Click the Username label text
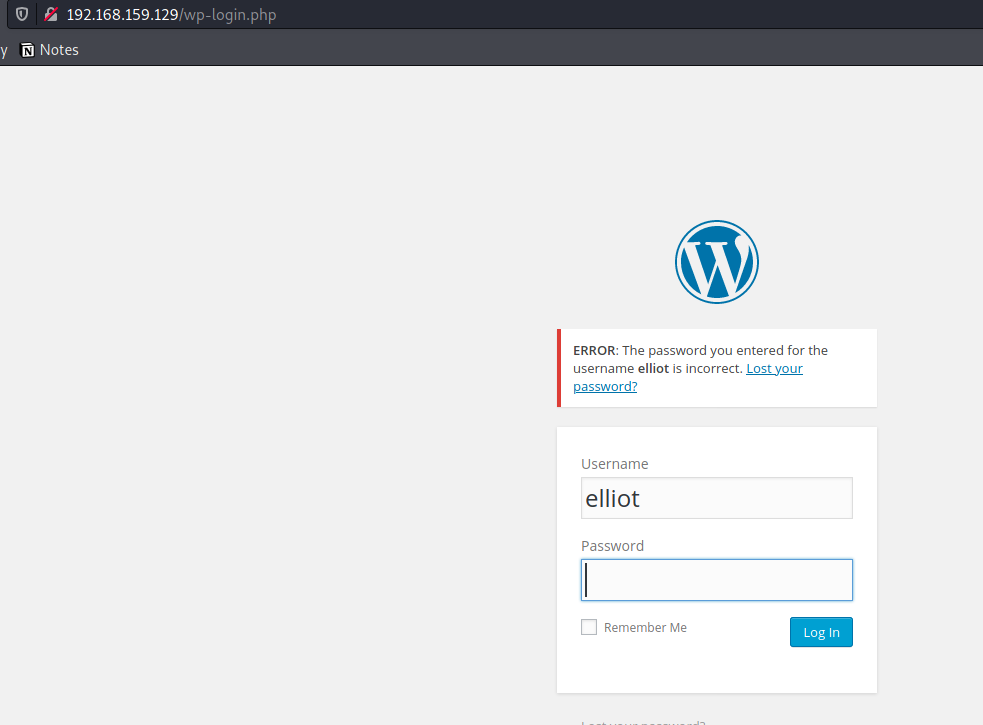The height and width of the screenshot is (725, 983). pyautogui.click(x=614, y=464)
